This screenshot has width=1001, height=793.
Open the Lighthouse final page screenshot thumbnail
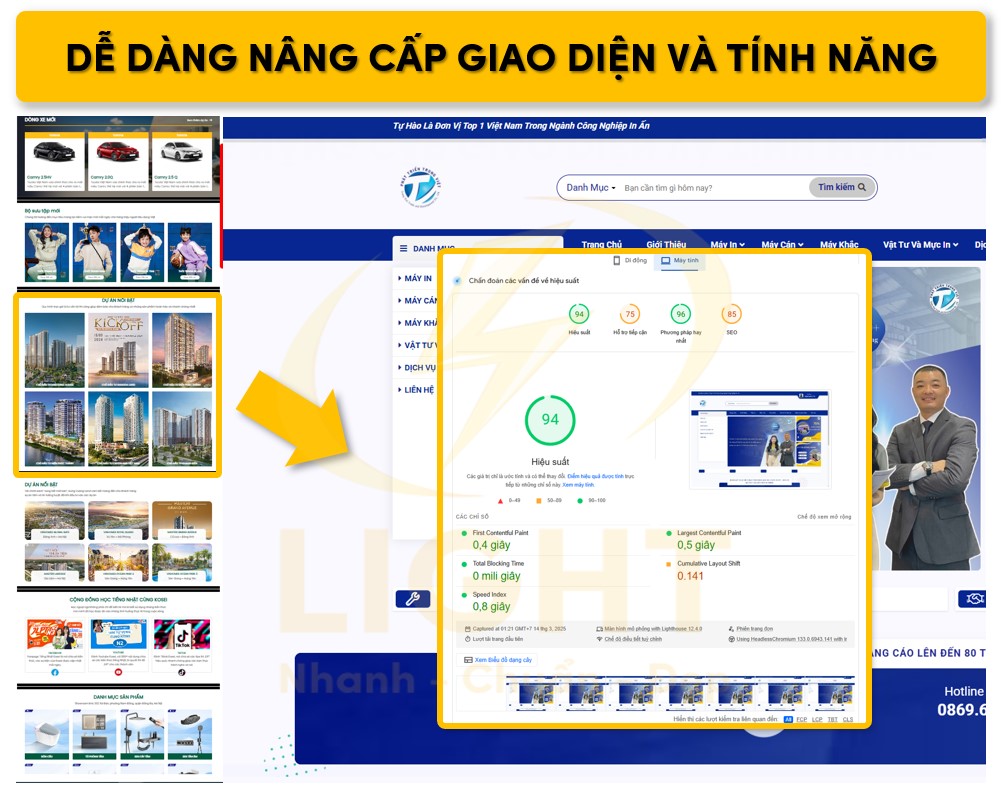pyautogui.click(x=760, y=441)
